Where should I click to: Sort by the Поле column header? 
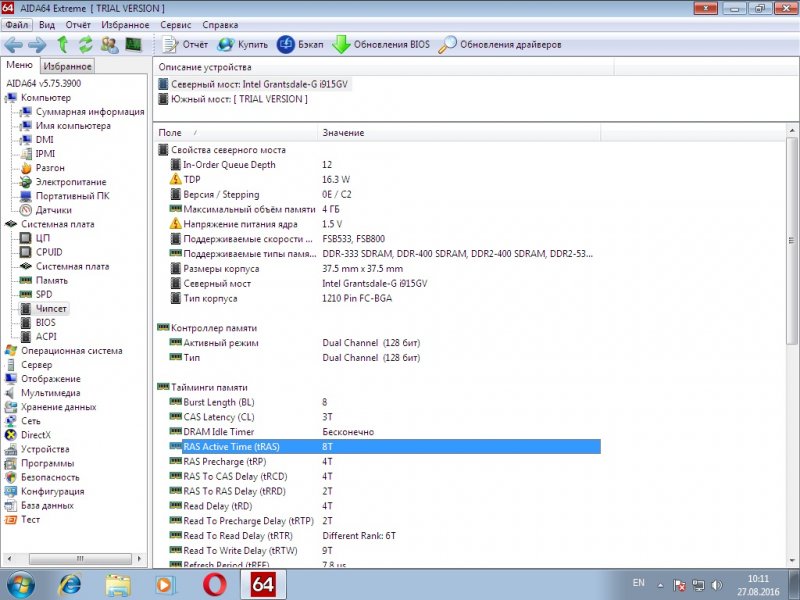[171, 133]
